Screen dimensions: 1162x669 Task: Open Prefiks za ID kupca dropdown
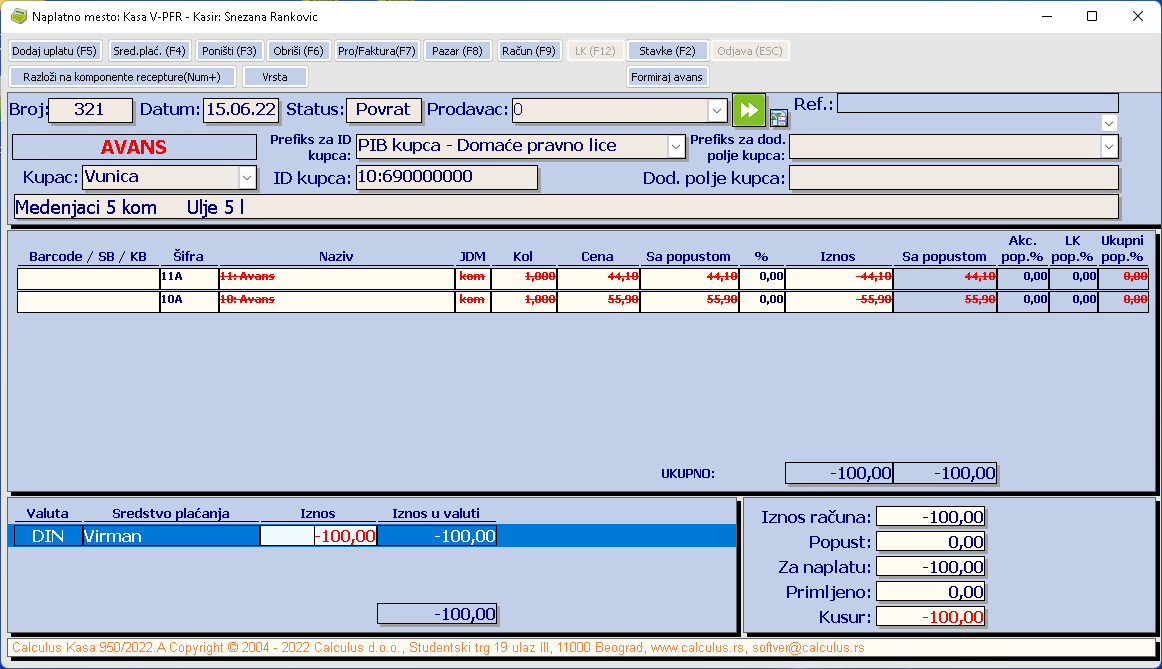[675, 147]
